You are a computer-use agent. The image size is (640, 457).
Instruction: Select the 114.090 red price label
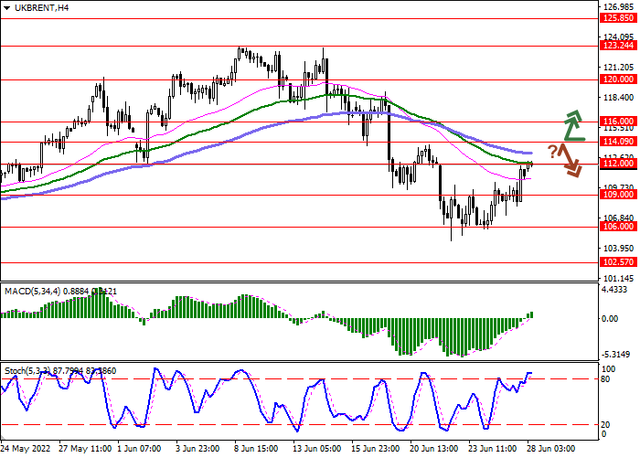pos(619,142)
